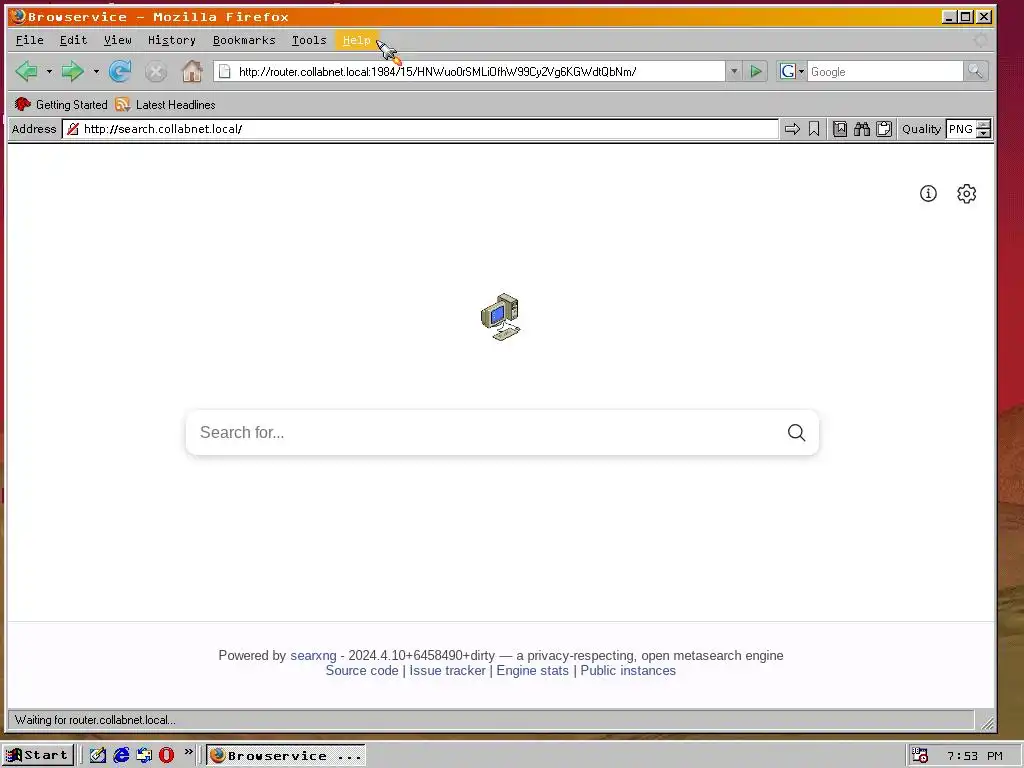Open the File menu
Screen dimensions: 1024x768
(x=29, y=40)
